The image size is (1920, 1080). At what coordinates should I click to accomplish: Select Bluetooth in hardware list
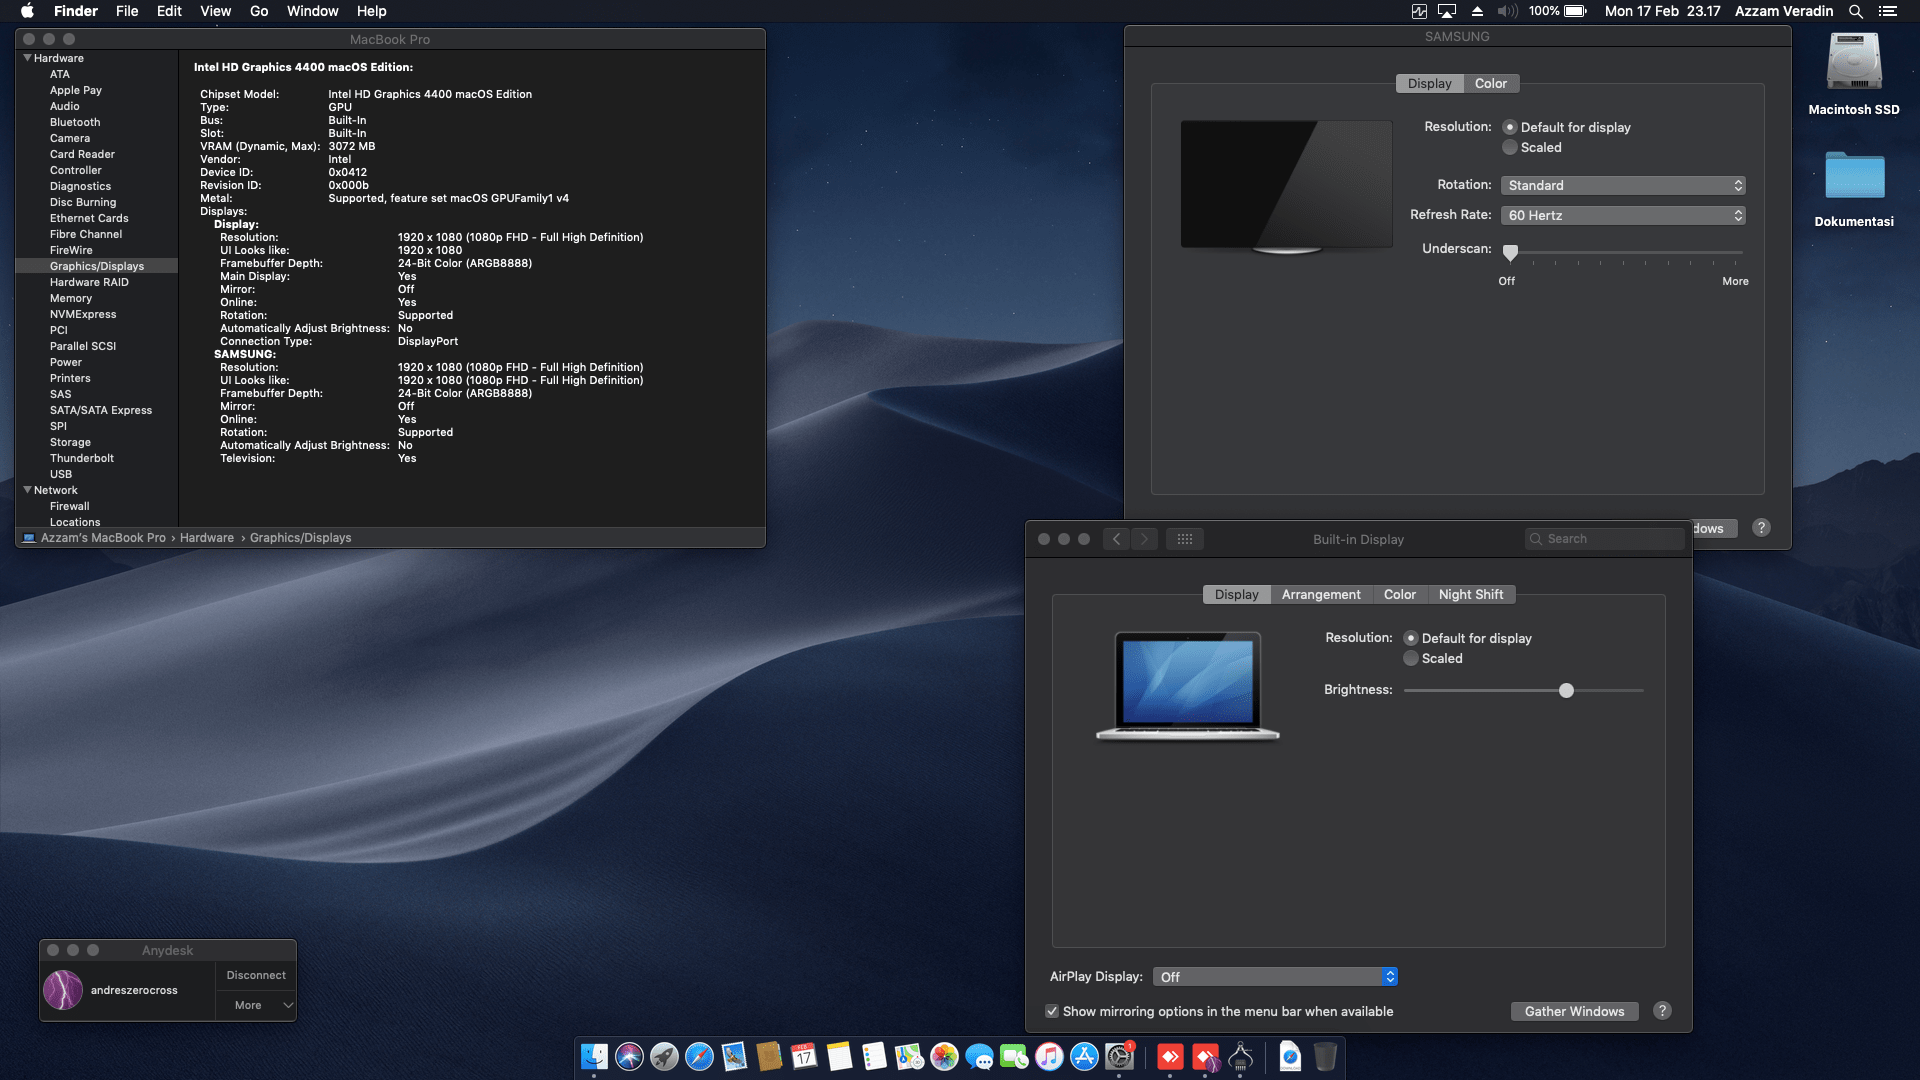(x=75, y=122)
